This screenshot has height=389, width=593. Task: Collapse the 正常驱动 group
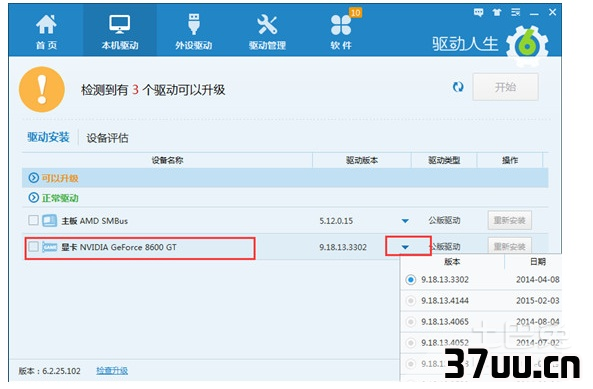coord(34,197)
